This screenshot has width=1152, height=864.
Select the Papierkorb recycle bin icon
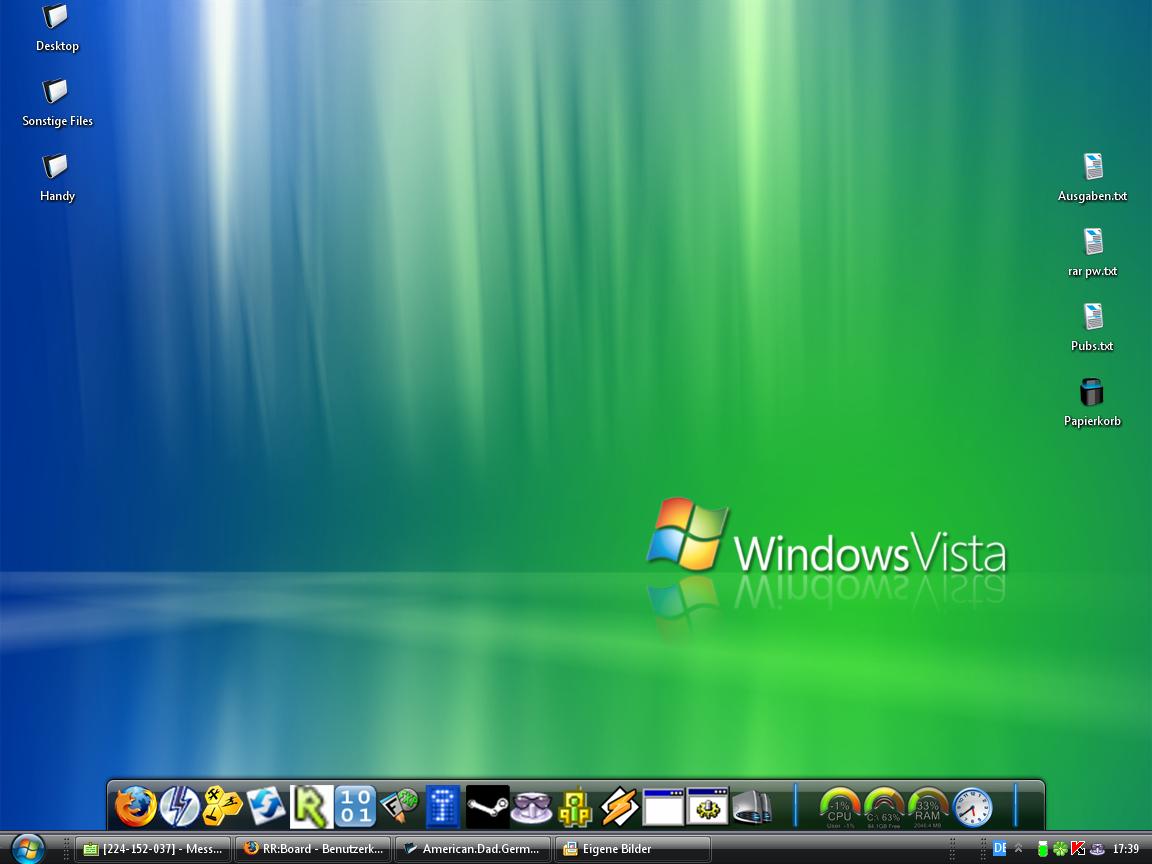[1092, 403]
